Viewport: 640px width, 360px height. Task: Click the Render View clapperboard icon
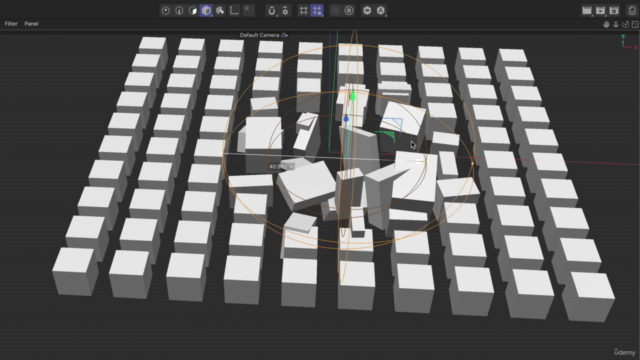587,11
